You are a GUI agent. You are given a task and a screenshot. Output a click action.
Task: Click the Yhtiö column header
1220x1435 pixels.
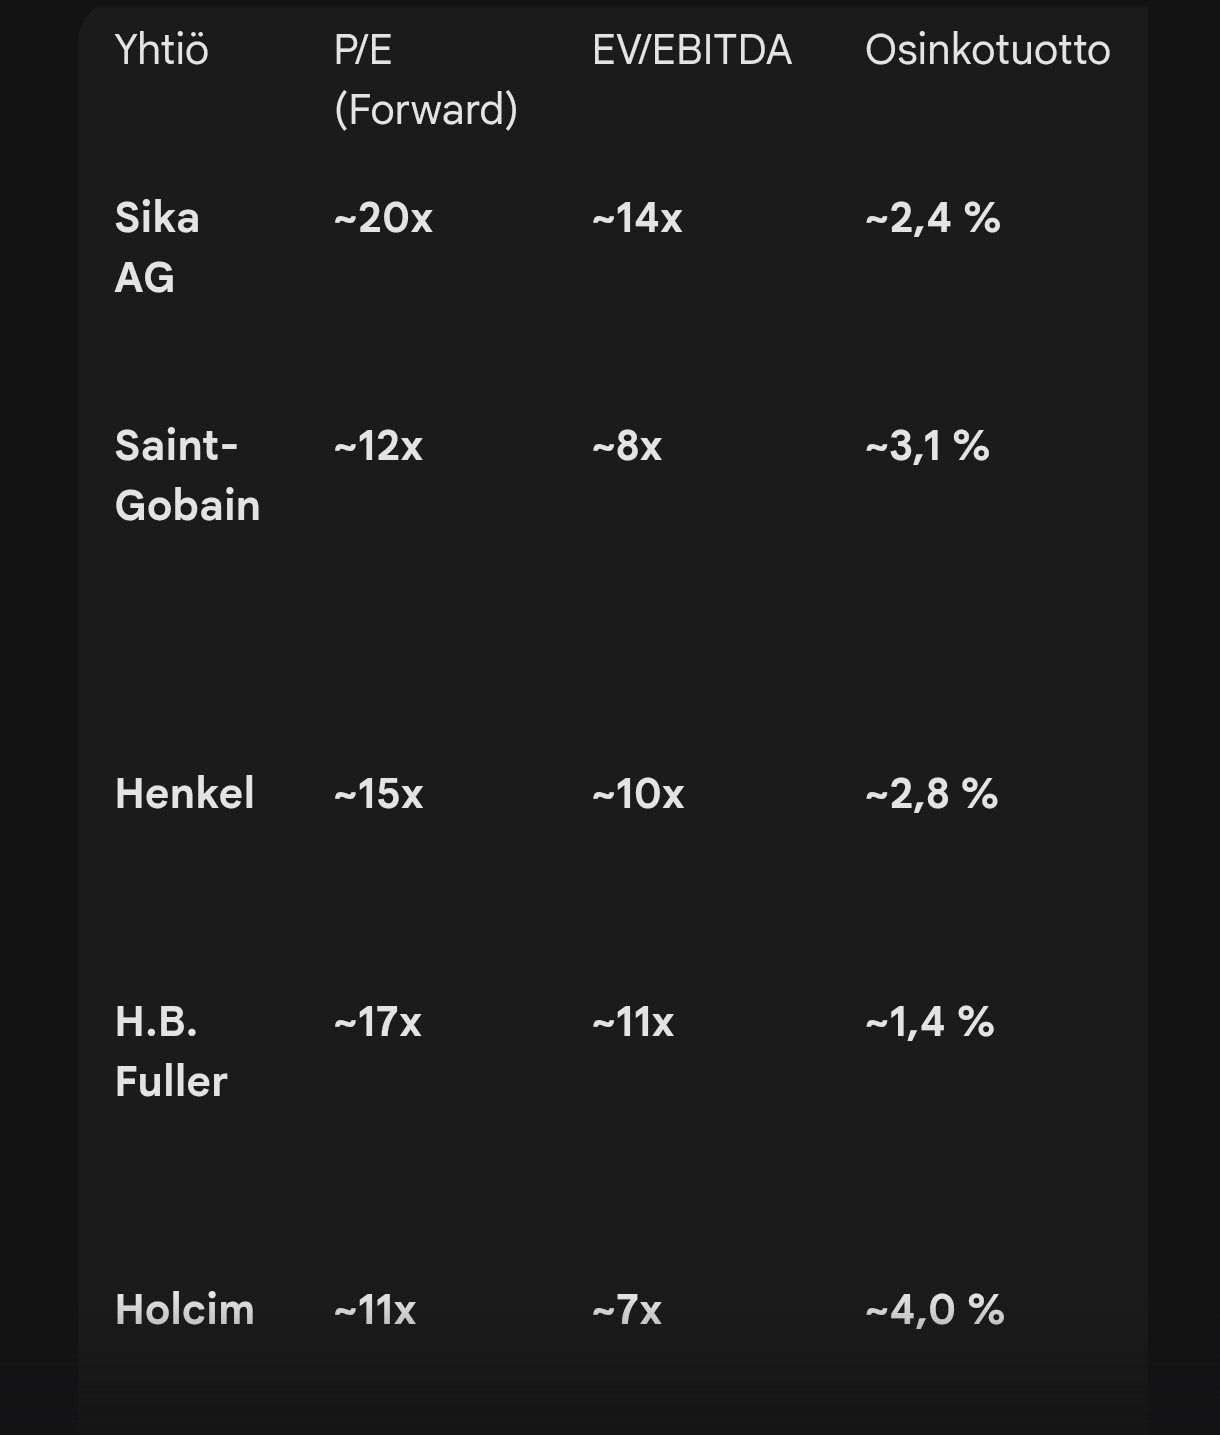(x=162, y=50)
